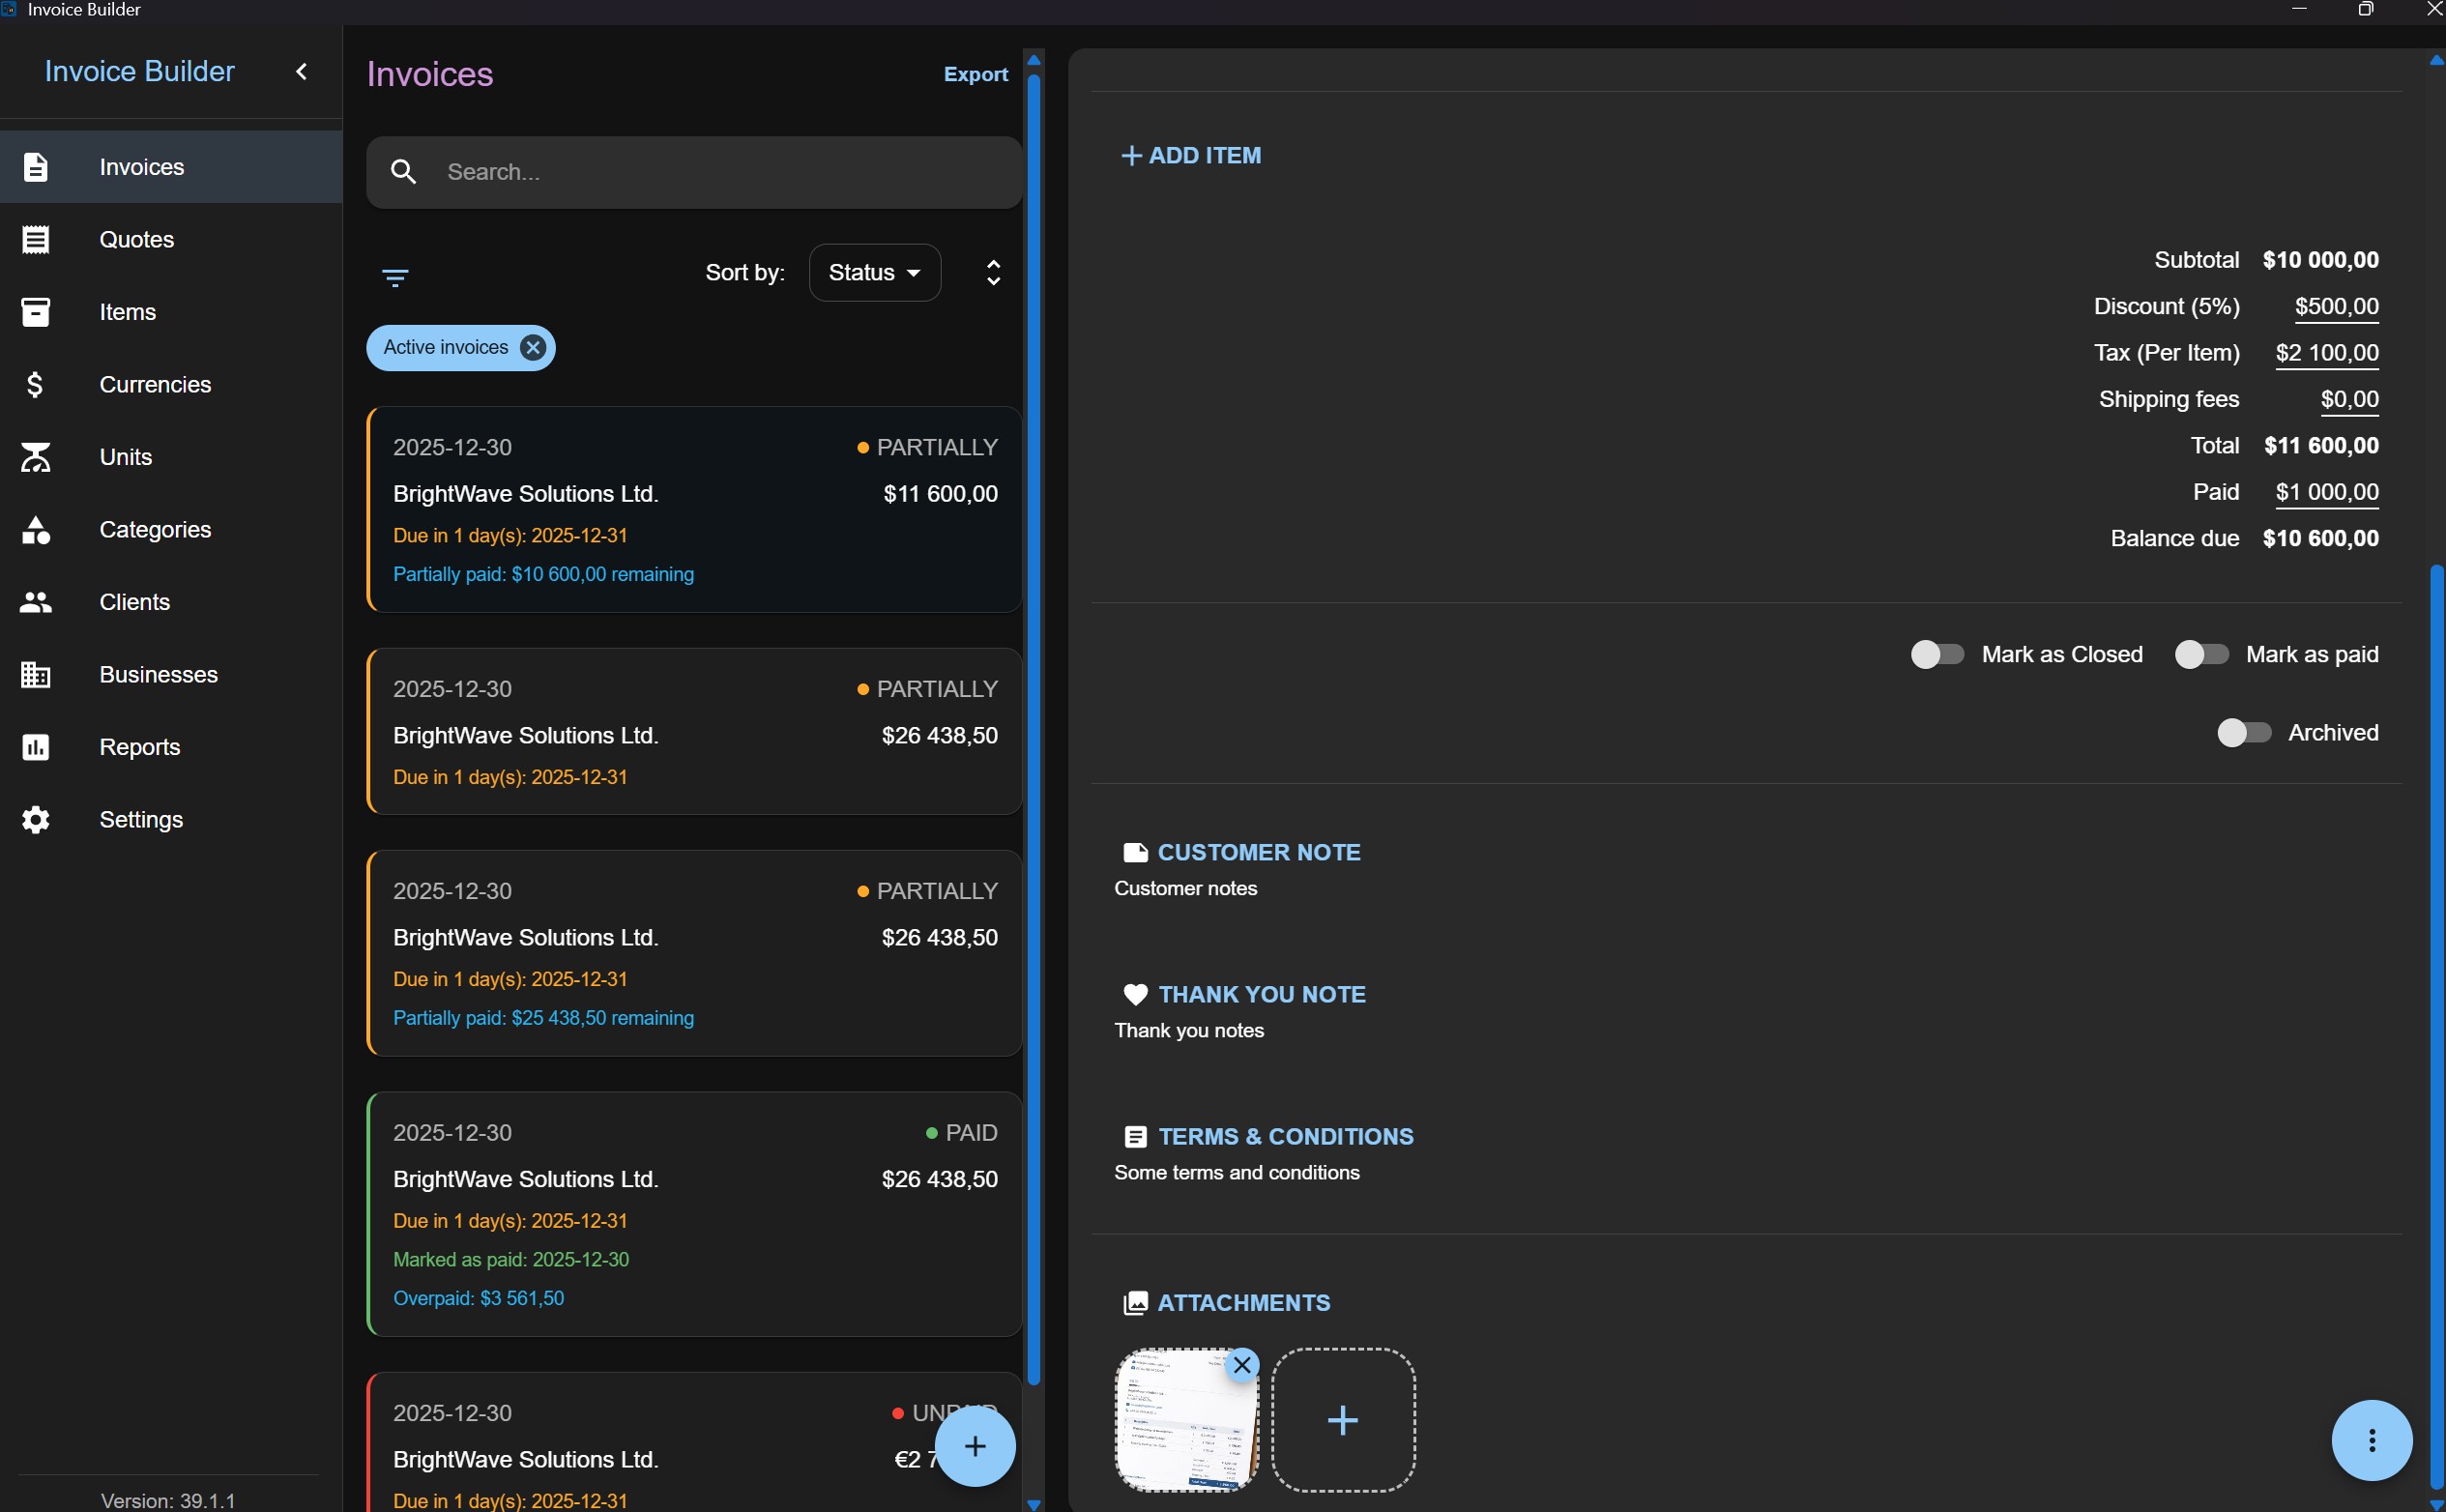Add a new attachment via the plus box
The height and width of the screenshot is (1512, 2446).
pyautogui.click(x=1343, y=1420)
